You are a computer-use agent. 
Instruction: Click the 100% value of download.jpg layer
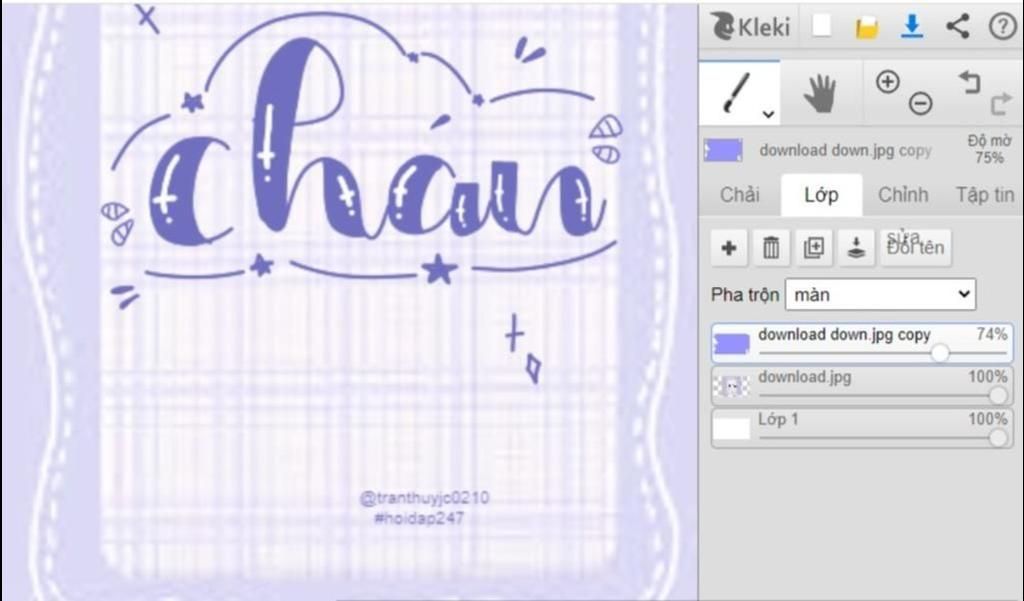tap(987, 377)
